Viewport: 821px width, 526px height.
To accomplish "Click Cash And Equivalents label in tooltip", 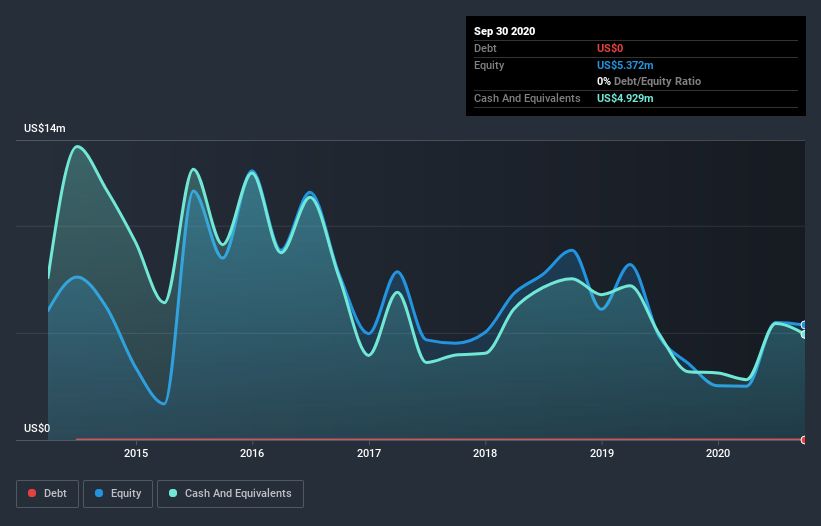I will point(527,98).
